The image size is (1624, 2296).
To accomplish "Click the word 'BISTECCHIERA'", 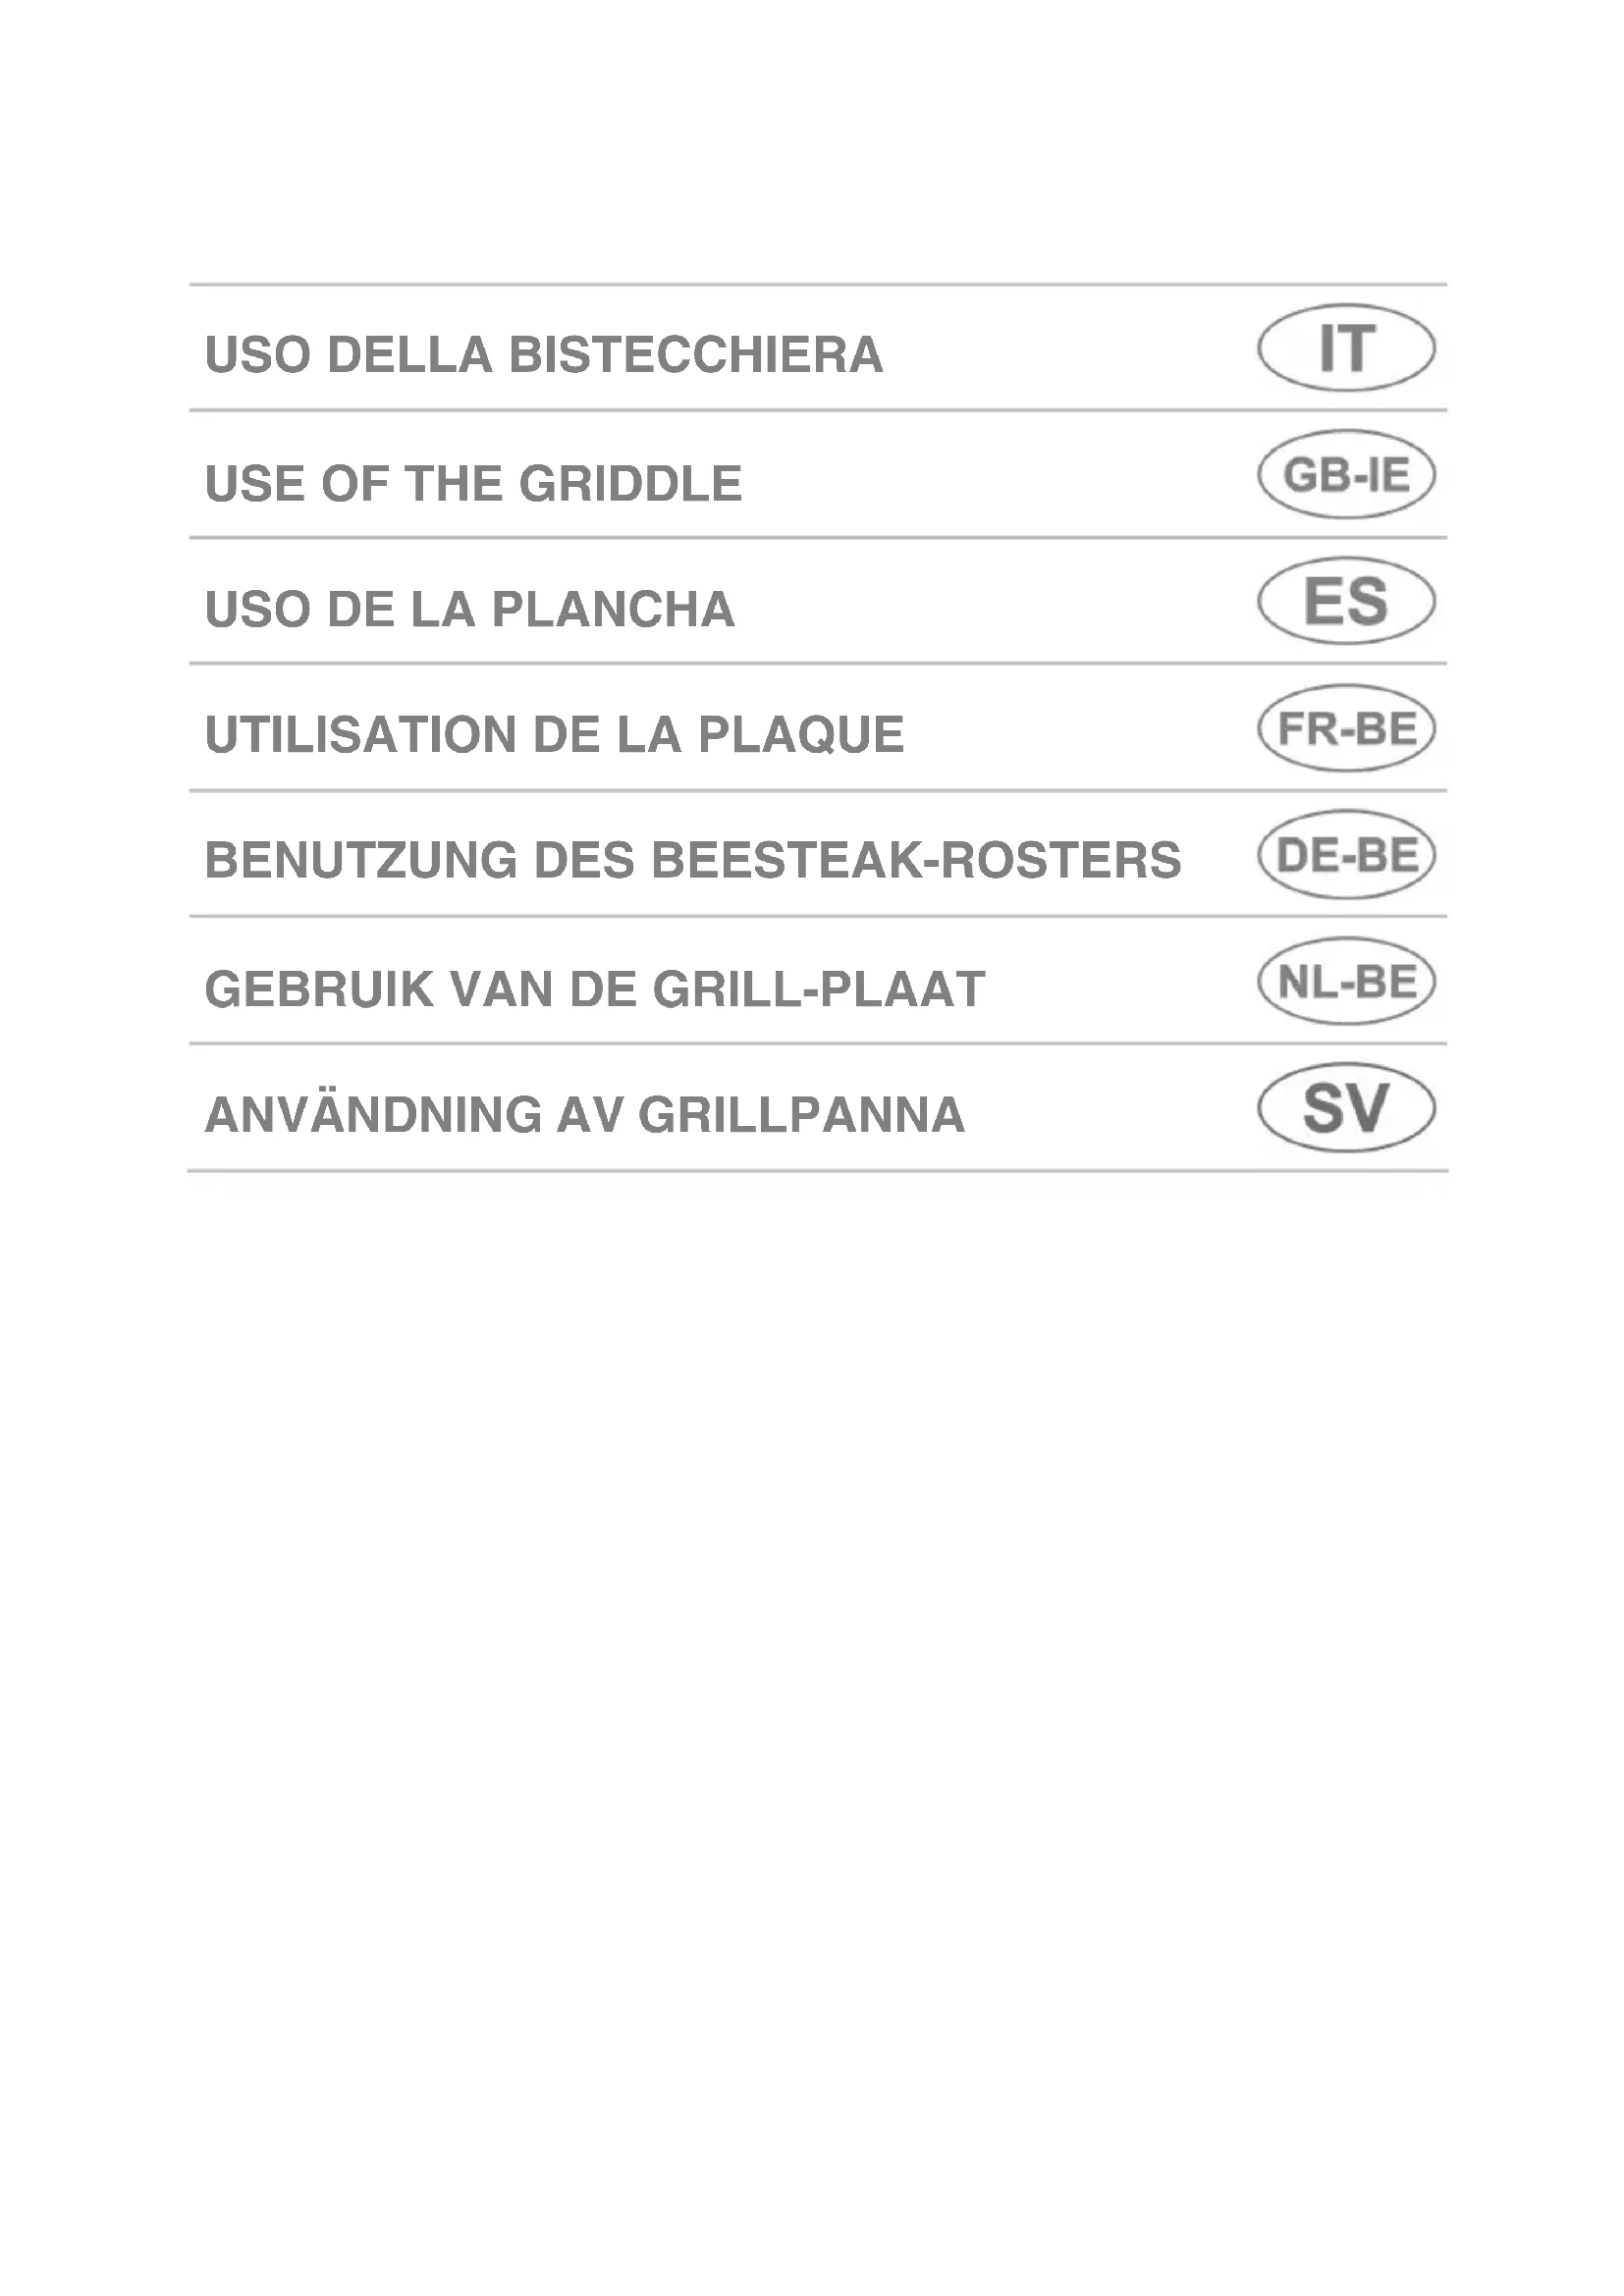I will point(696,355).
